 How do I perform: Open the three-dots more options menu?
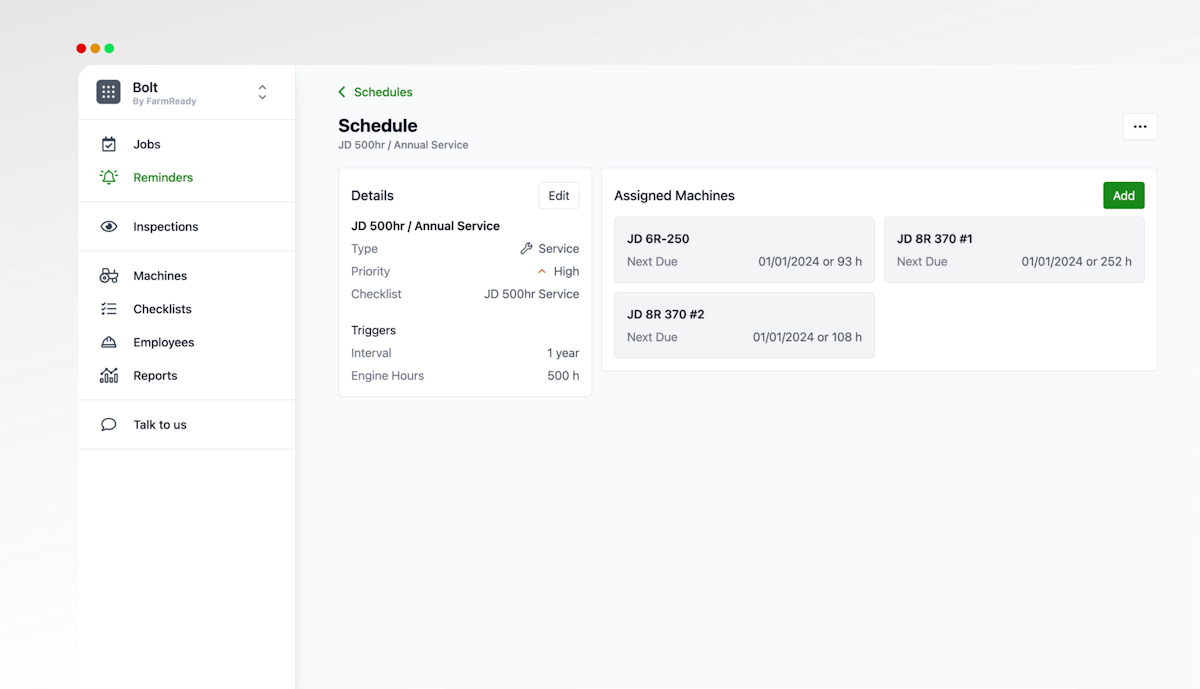pos(1139,127)
